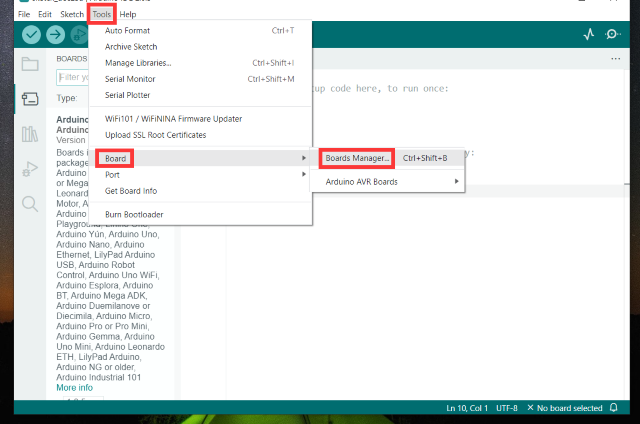Choose Auto Format from Tools menu

[x=200, y=31]
